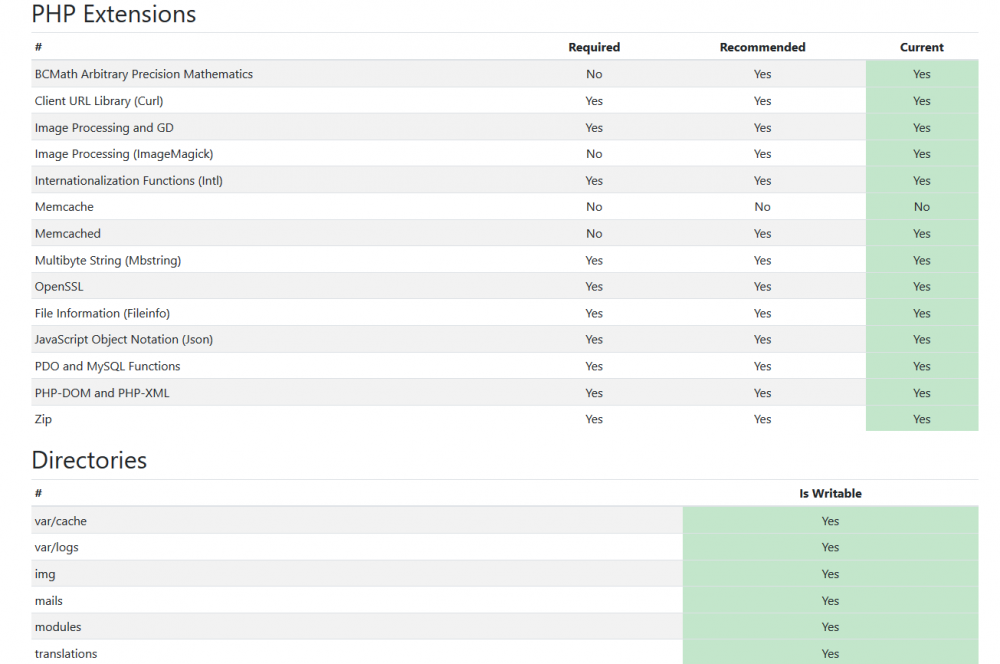Select Multibyte String (Mbstring) label
Viewport: 1000px width, 664px height.
point(108,260)
